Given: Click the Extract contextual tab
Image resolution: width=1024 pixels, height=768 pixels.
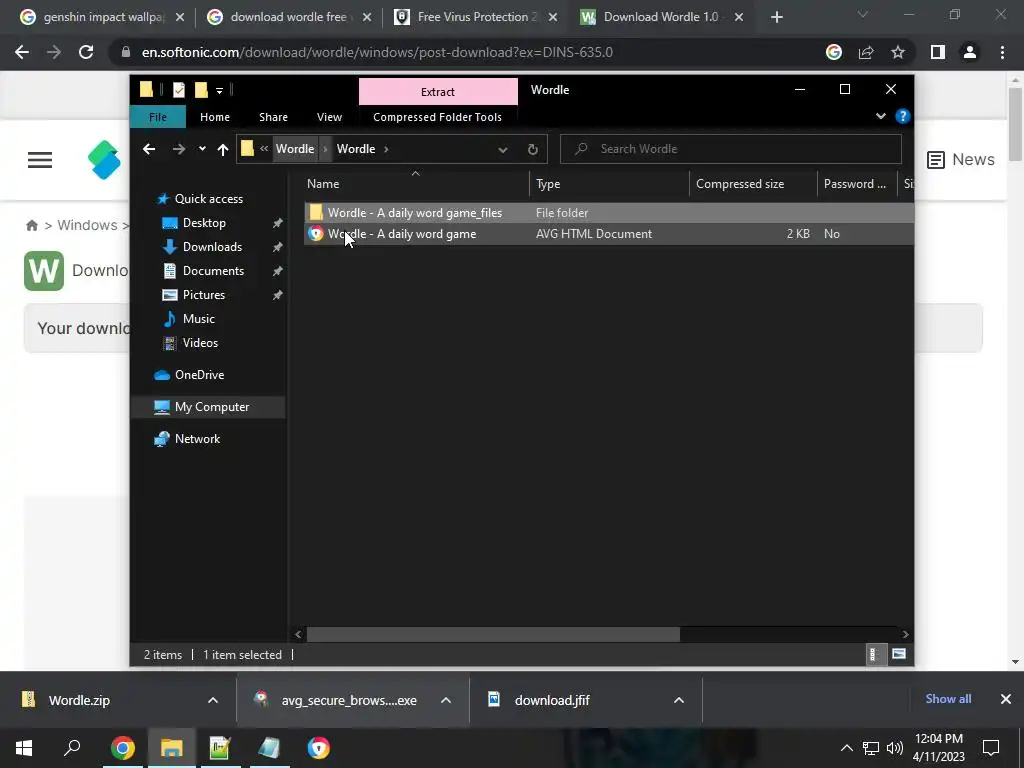Looking at the screenshot, I should click(x=438, y=91).
